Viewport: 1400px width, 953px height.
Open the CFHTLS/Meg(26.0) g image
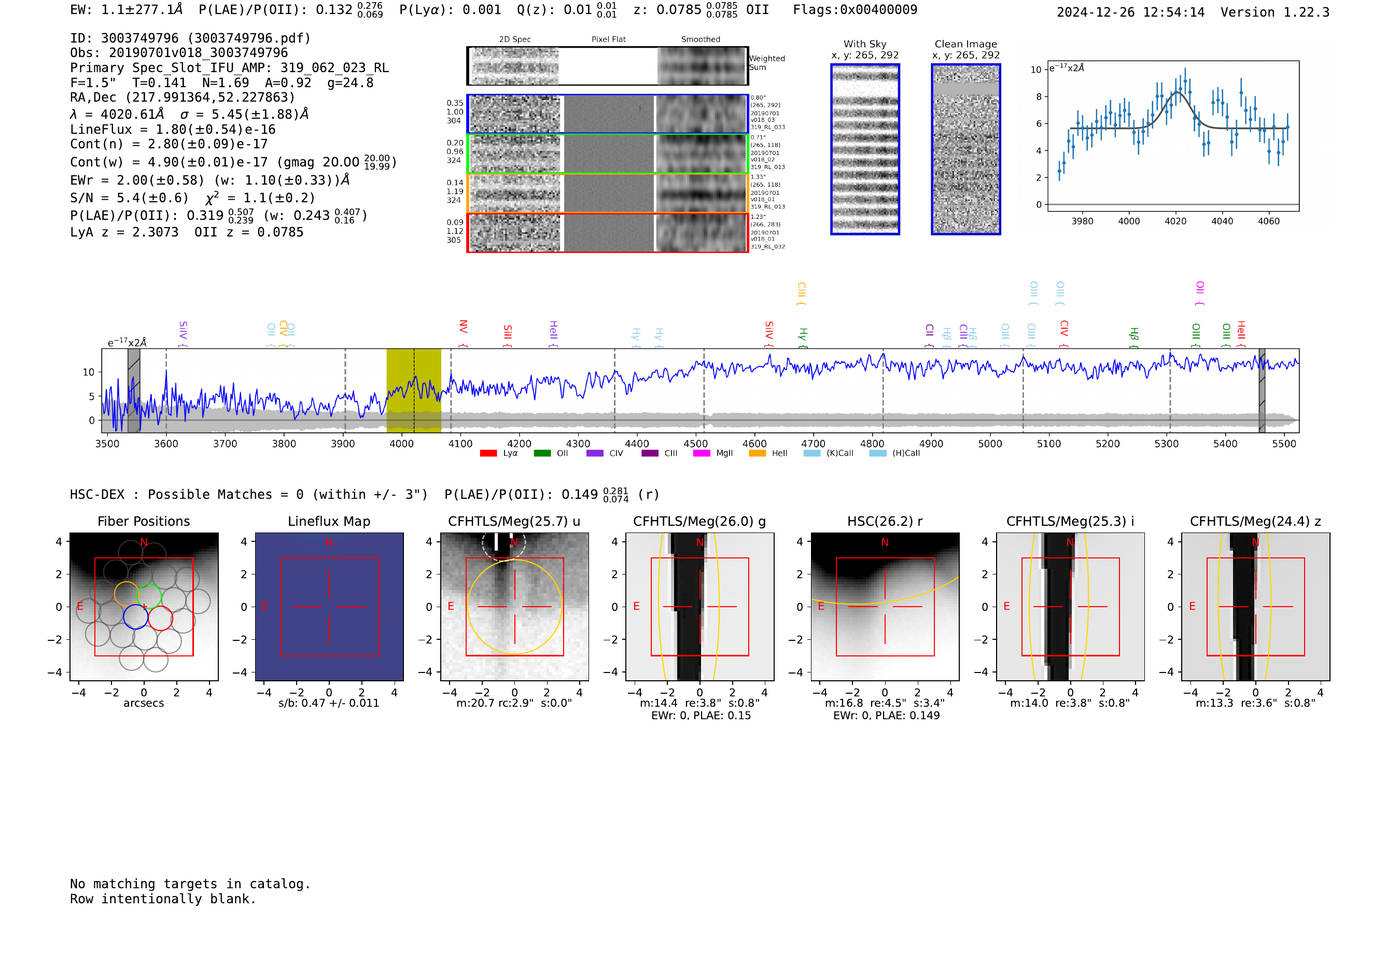pyautogui.click(x=699, y=606)
